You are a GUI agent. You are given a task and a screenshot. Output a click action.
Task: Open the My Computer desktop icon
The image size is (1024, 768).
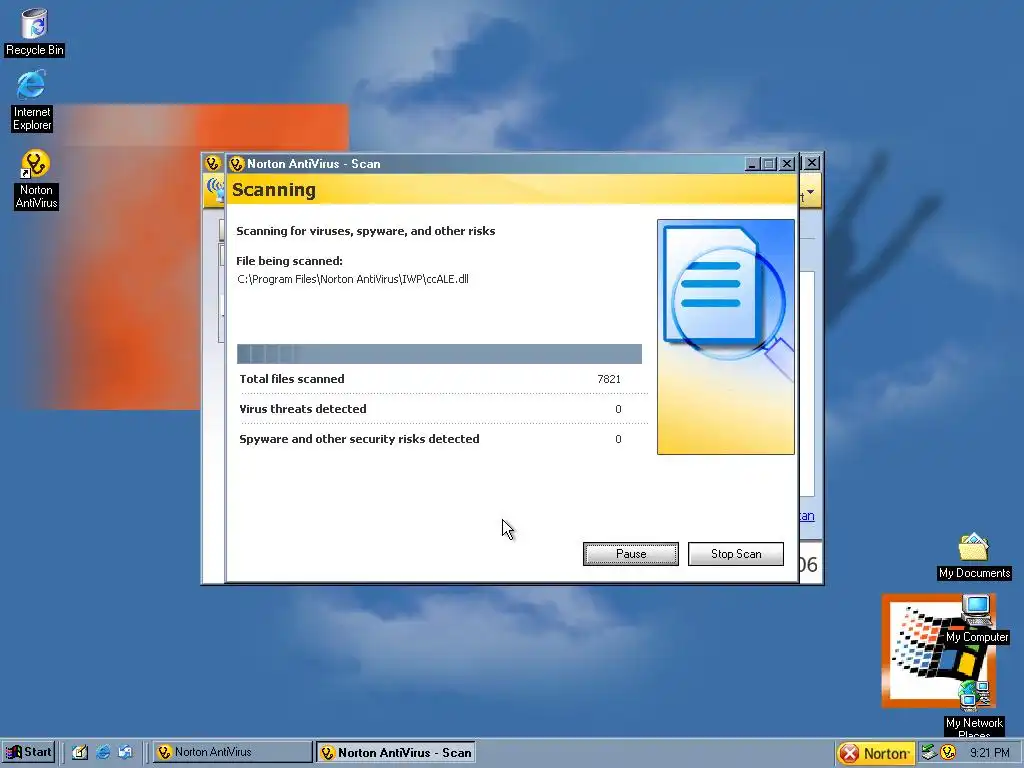pos(976,619)
